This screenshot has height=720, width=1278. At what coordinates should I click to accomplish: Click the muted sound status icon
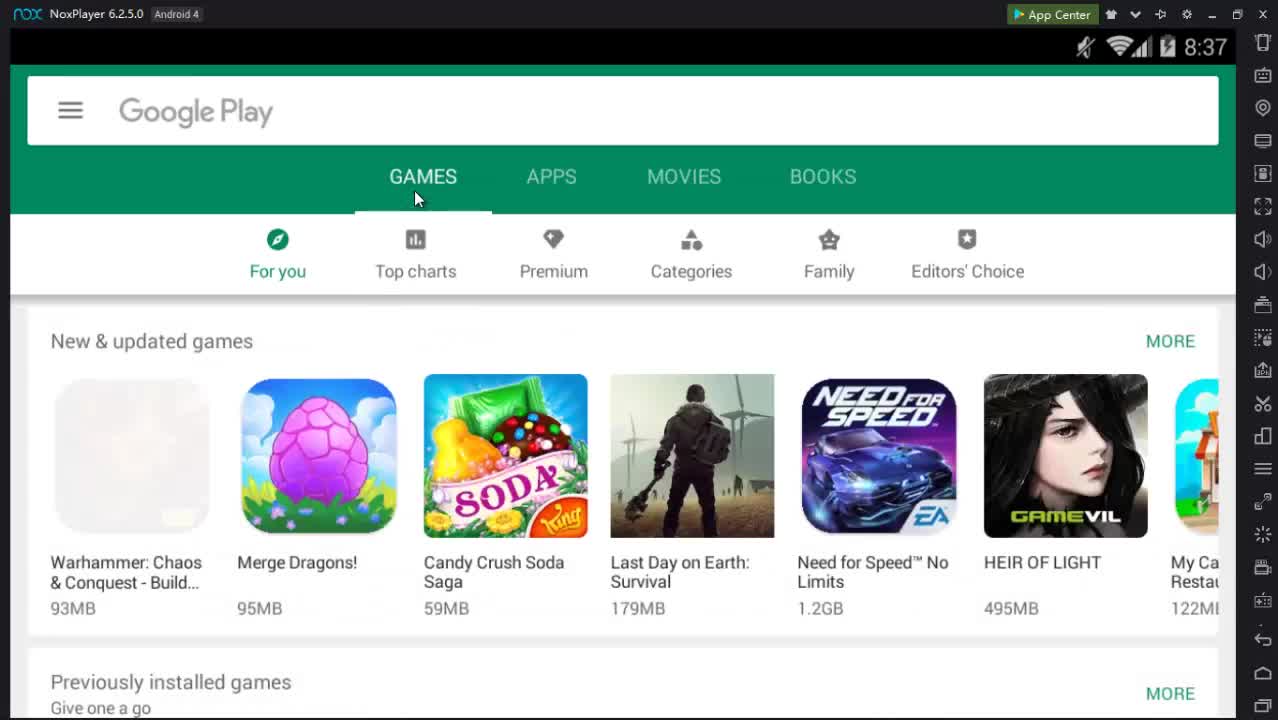[1086, 47]
